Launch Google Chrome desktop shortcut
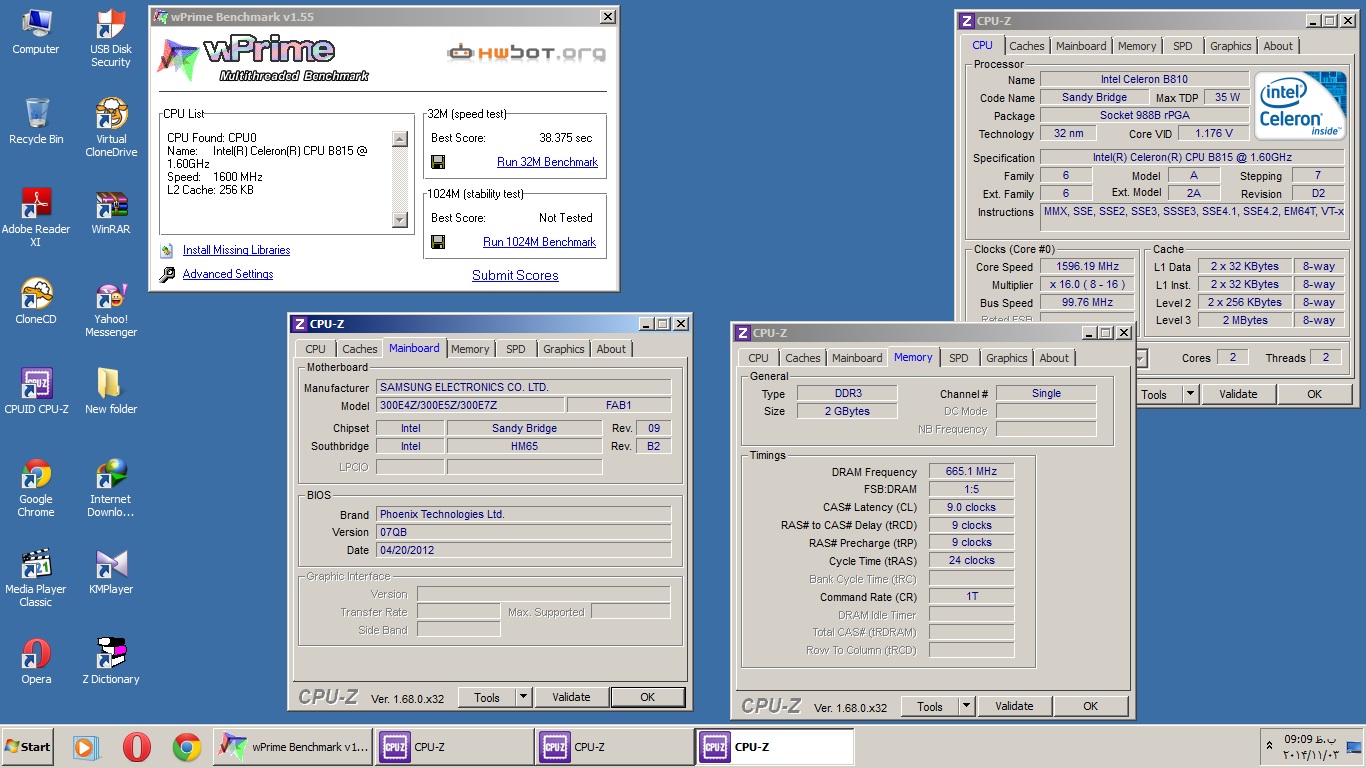Screen dimensions: 1366x768 (36, 488)
